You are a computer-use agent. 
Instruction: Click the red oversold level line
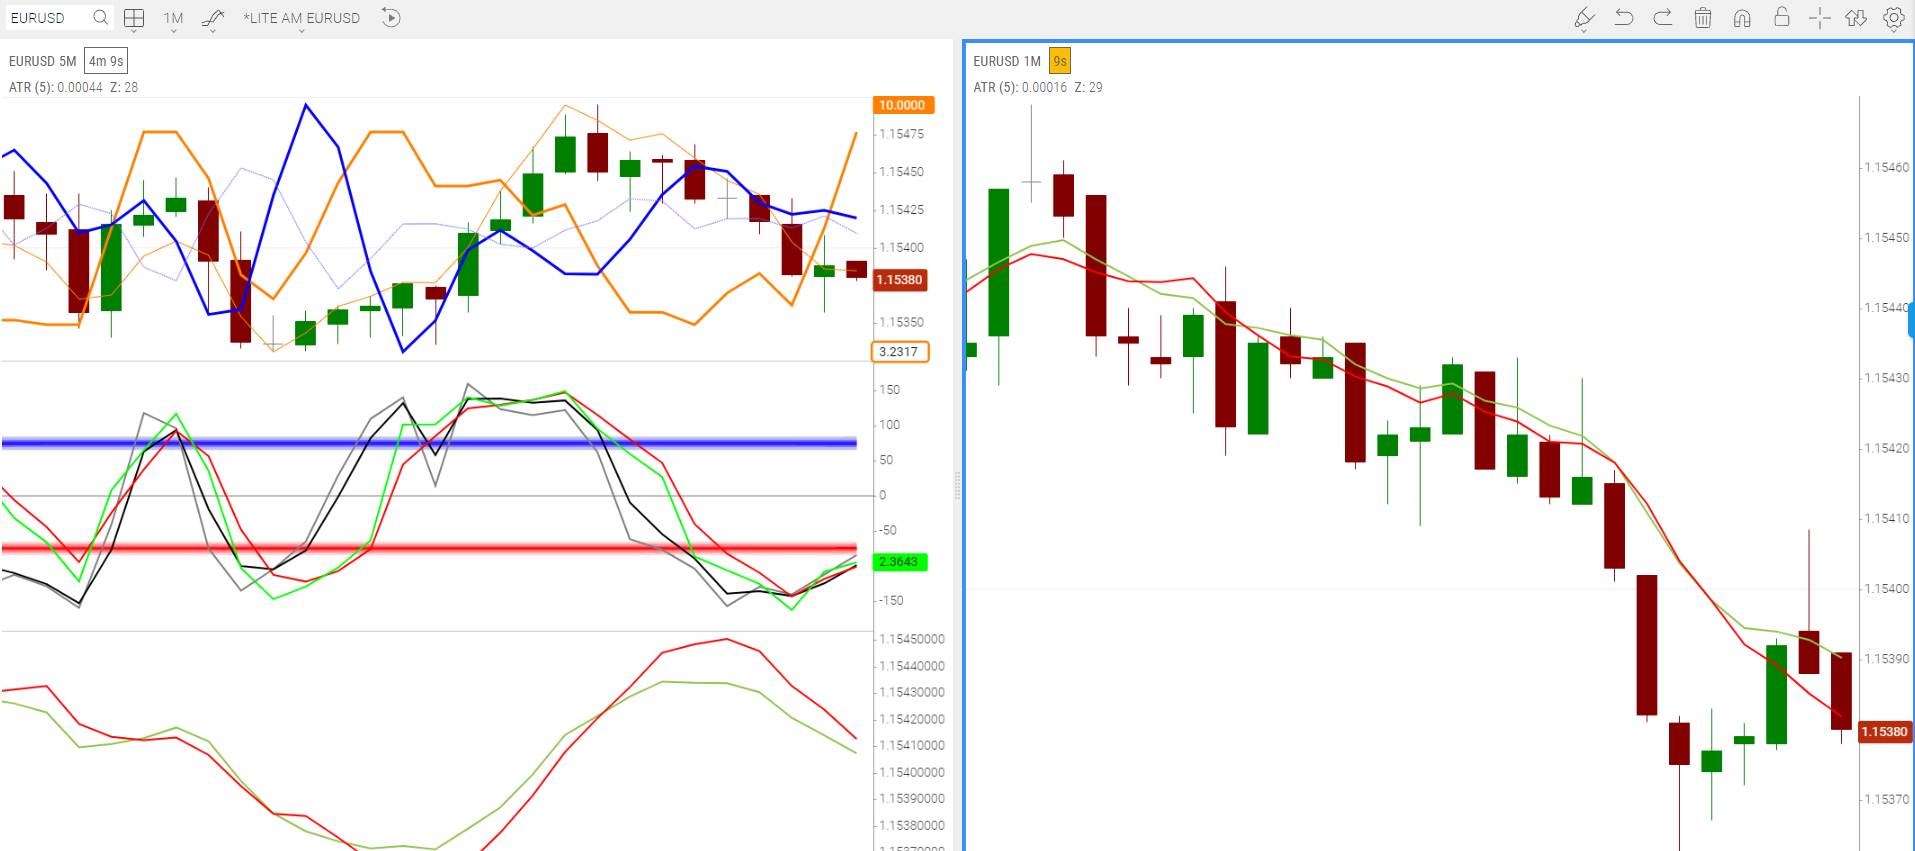[429, 548]
